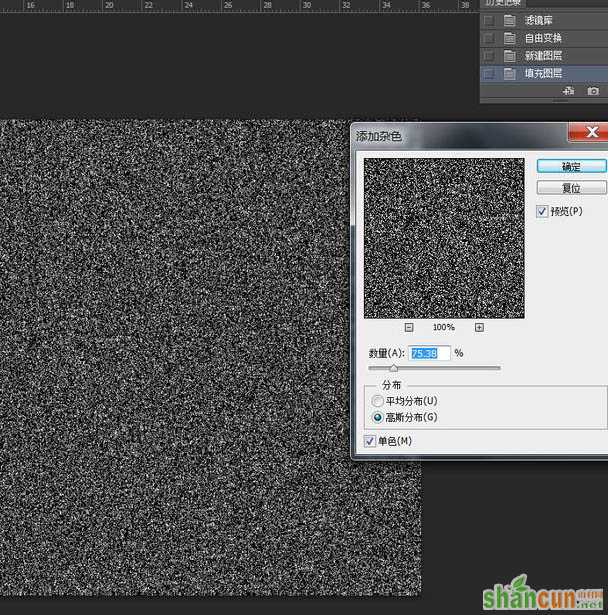Viewport: 608px width, 615px height.
Task: Click the amount slider handle
Action: (394, 368)
